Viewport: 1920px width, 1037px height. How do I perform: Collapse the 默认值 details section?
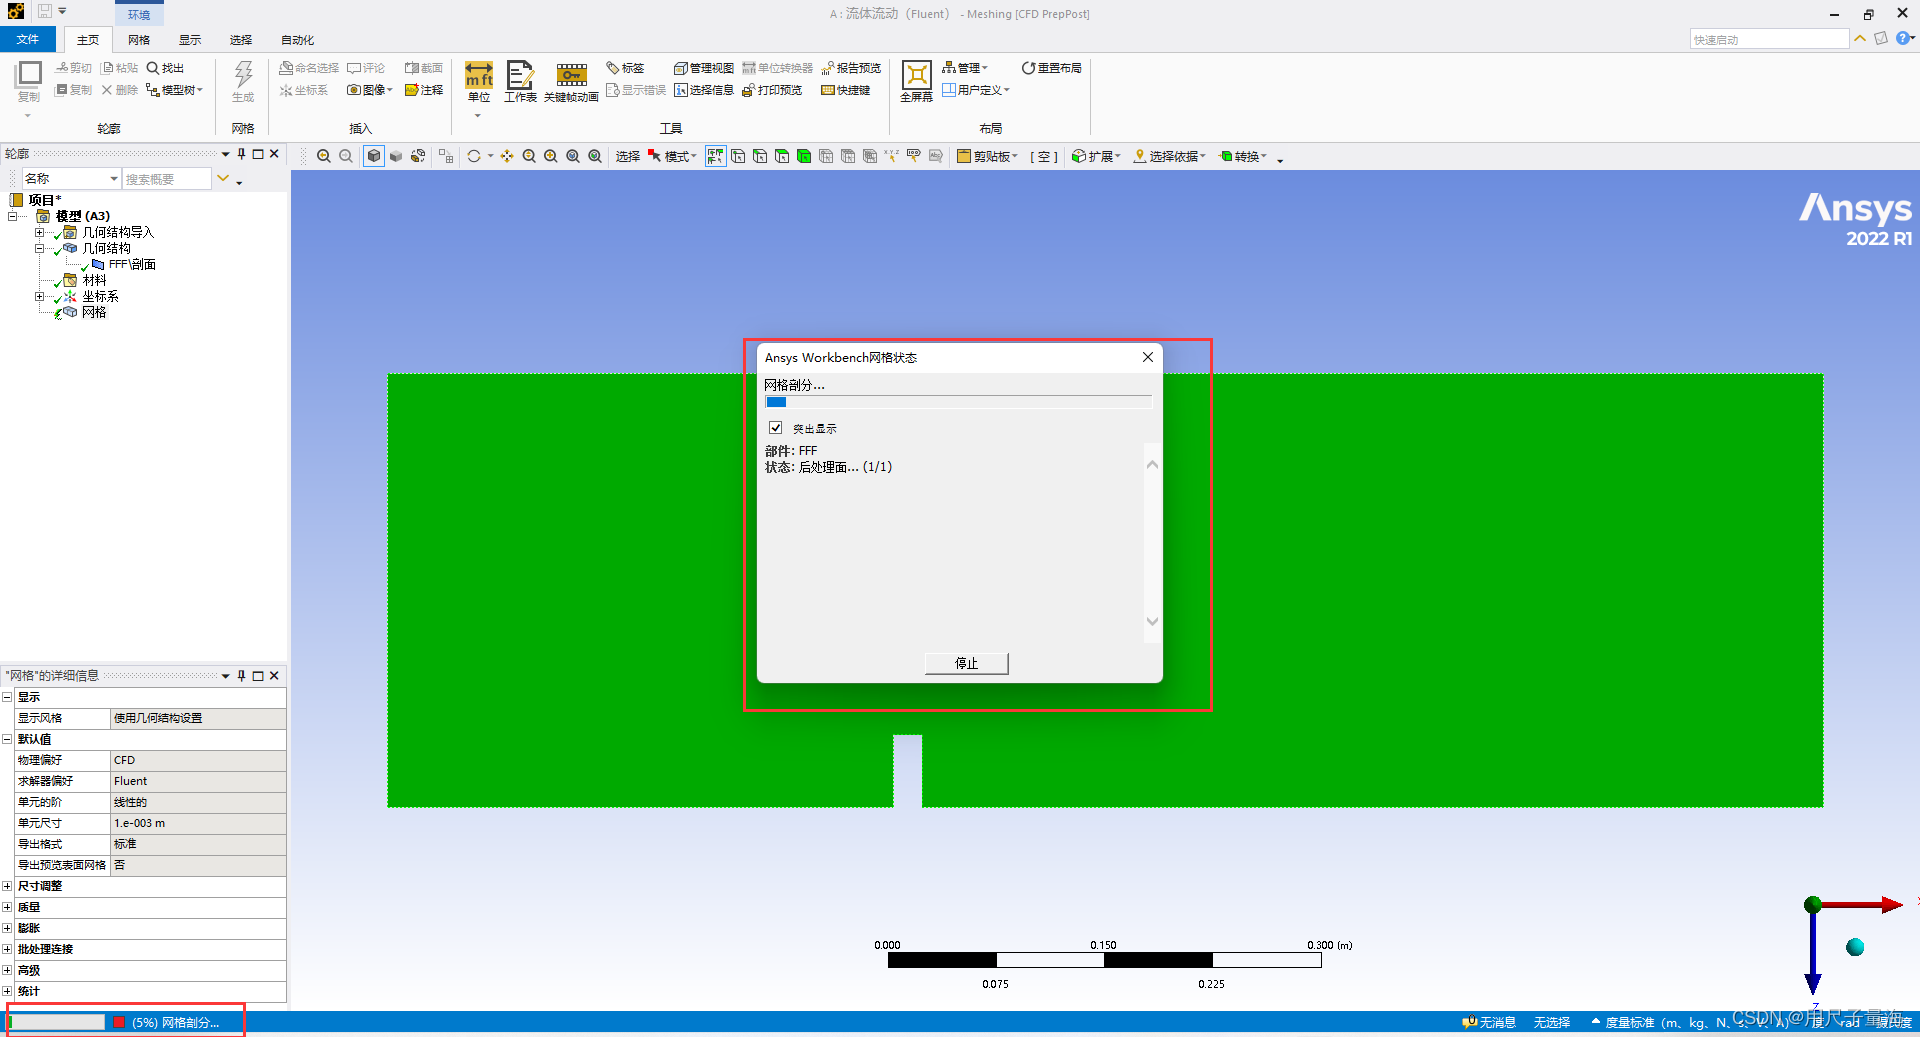point(7,739)
